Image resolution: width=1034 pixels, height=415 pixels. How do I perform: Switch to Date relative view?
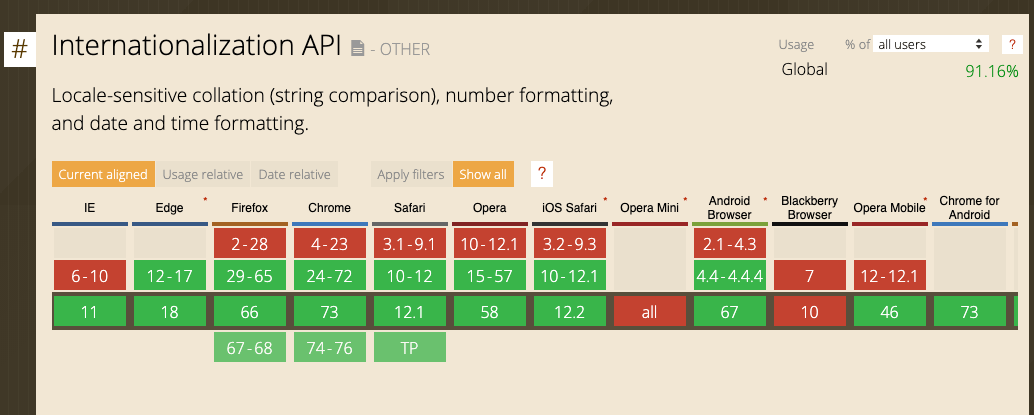coord(294,174)
